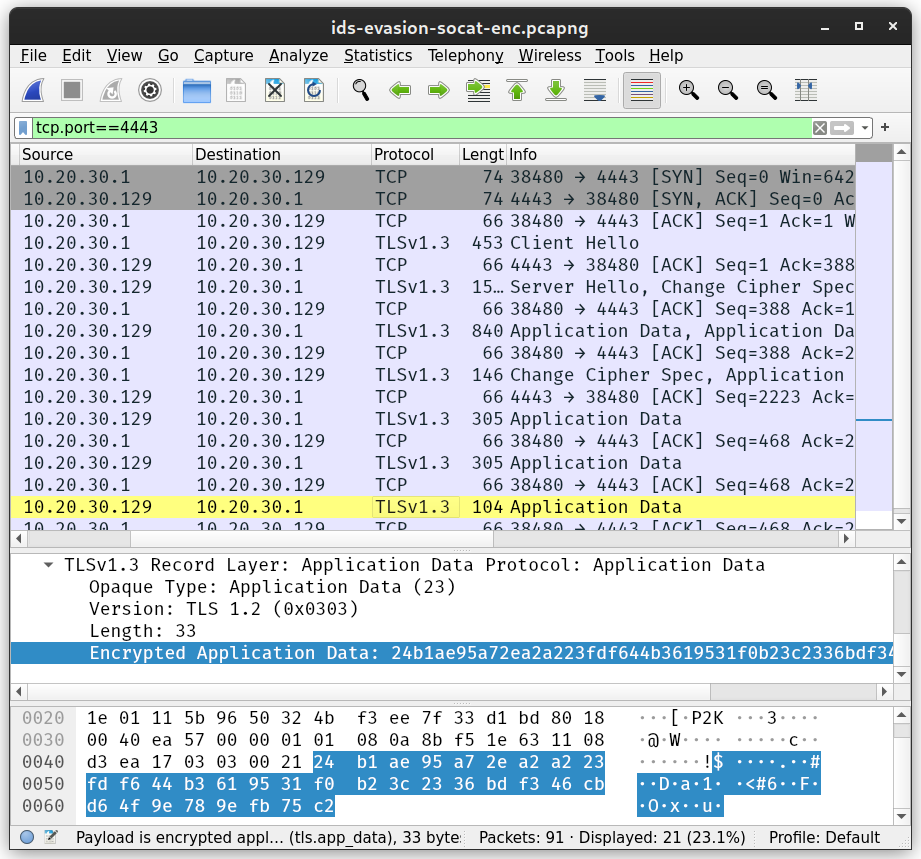Click the find packet magnifier icon
Viewport: 921px width, 859px height.
click(361, 90)
